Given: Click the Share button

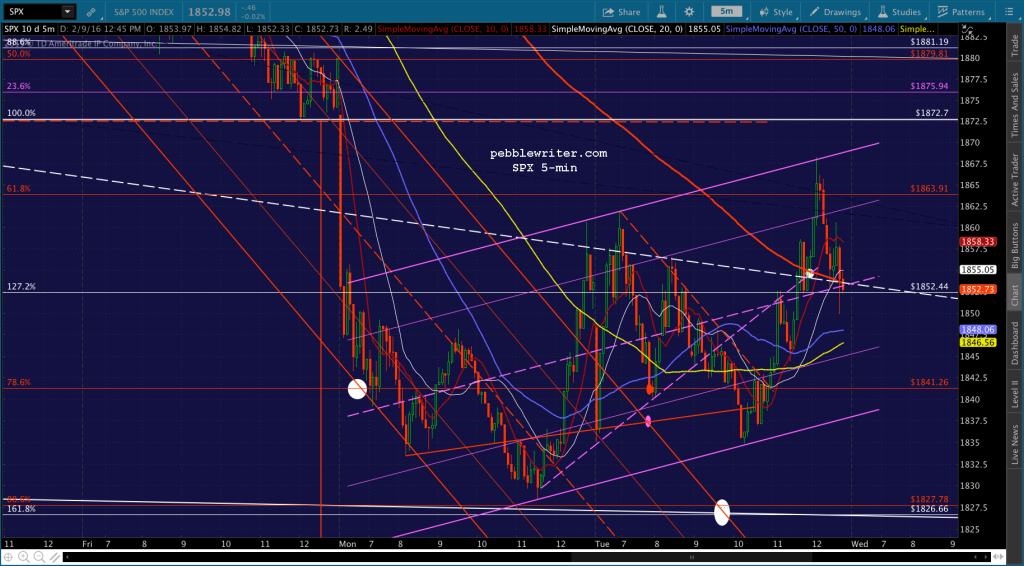Looking at the screenshot, I should point(621,12).
